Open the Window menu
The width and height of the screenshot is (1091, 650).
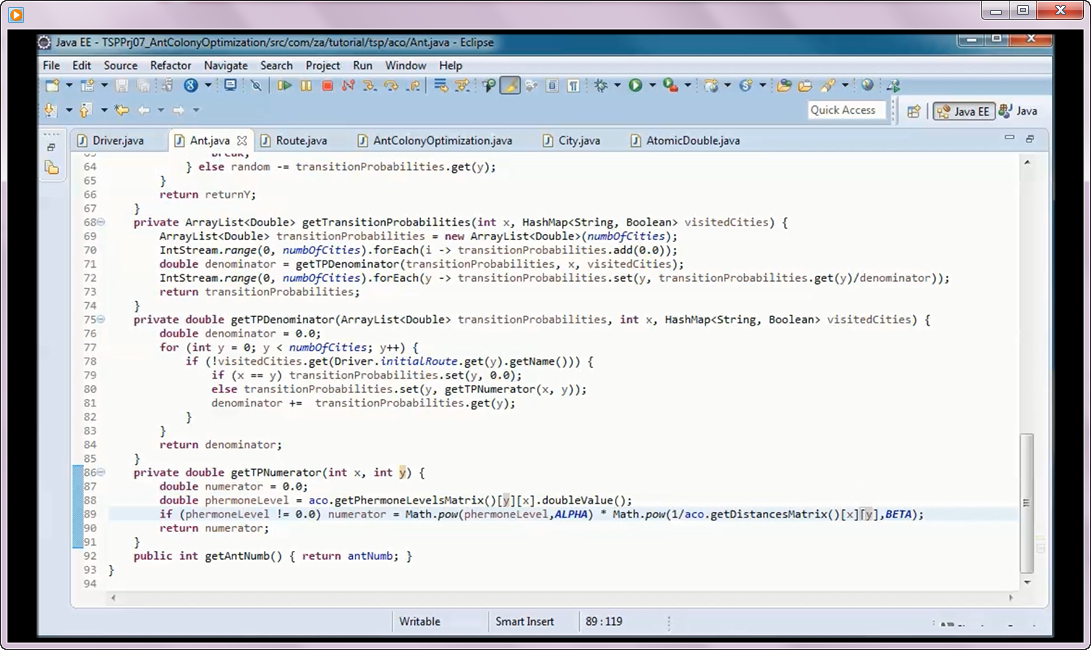pos(404,65)
